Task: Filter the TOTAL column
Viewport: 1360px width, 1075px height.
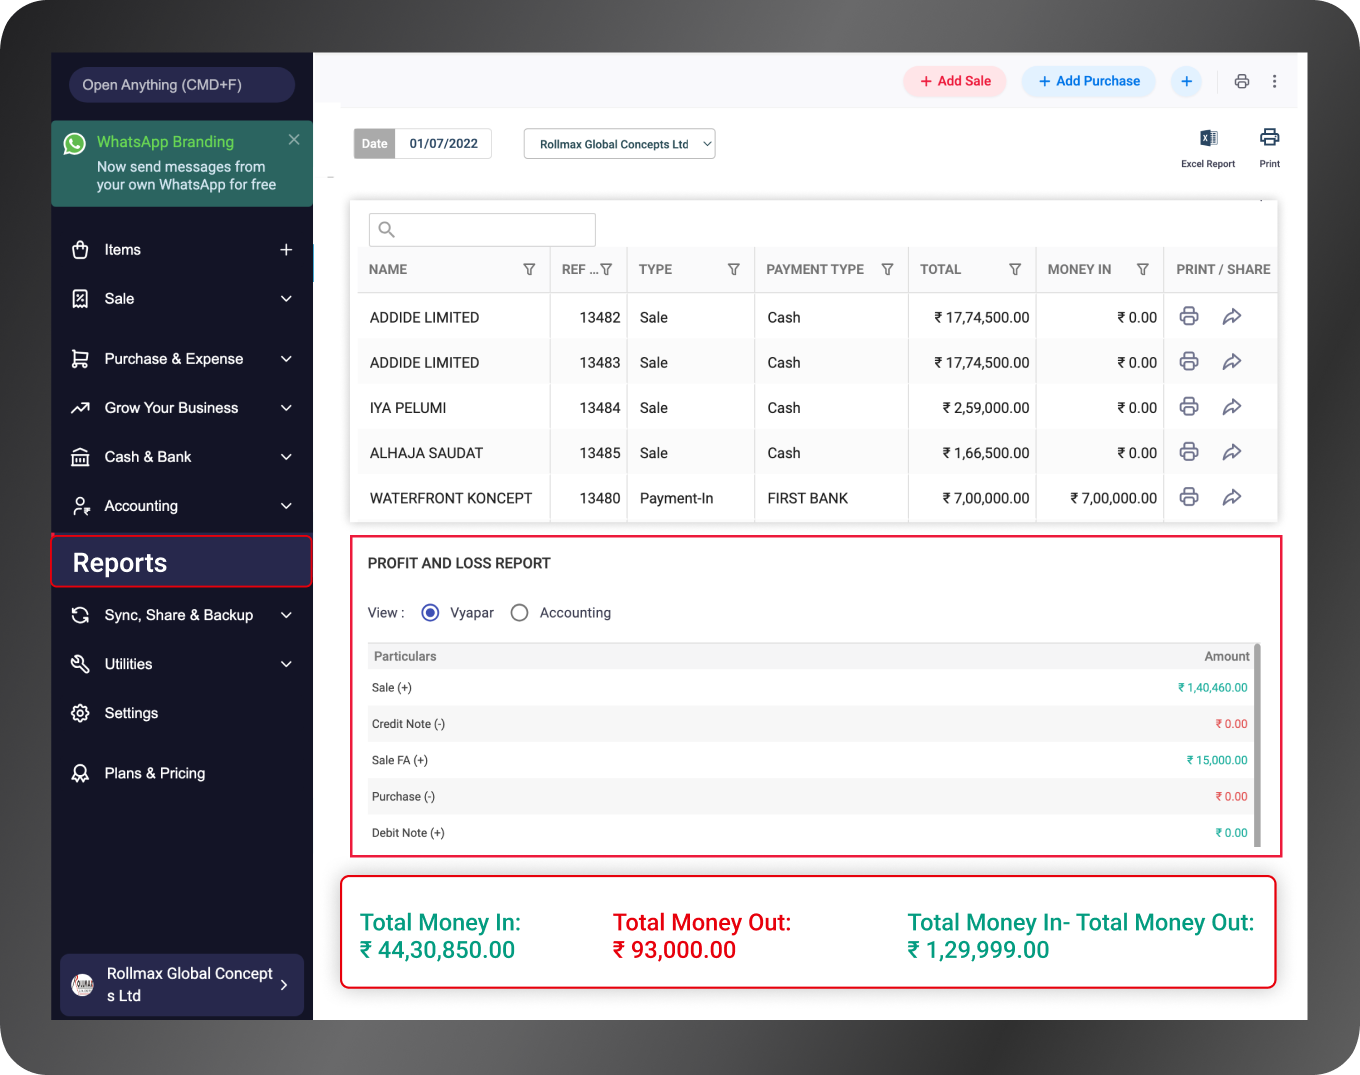Action: click(x=1015, y=269)
